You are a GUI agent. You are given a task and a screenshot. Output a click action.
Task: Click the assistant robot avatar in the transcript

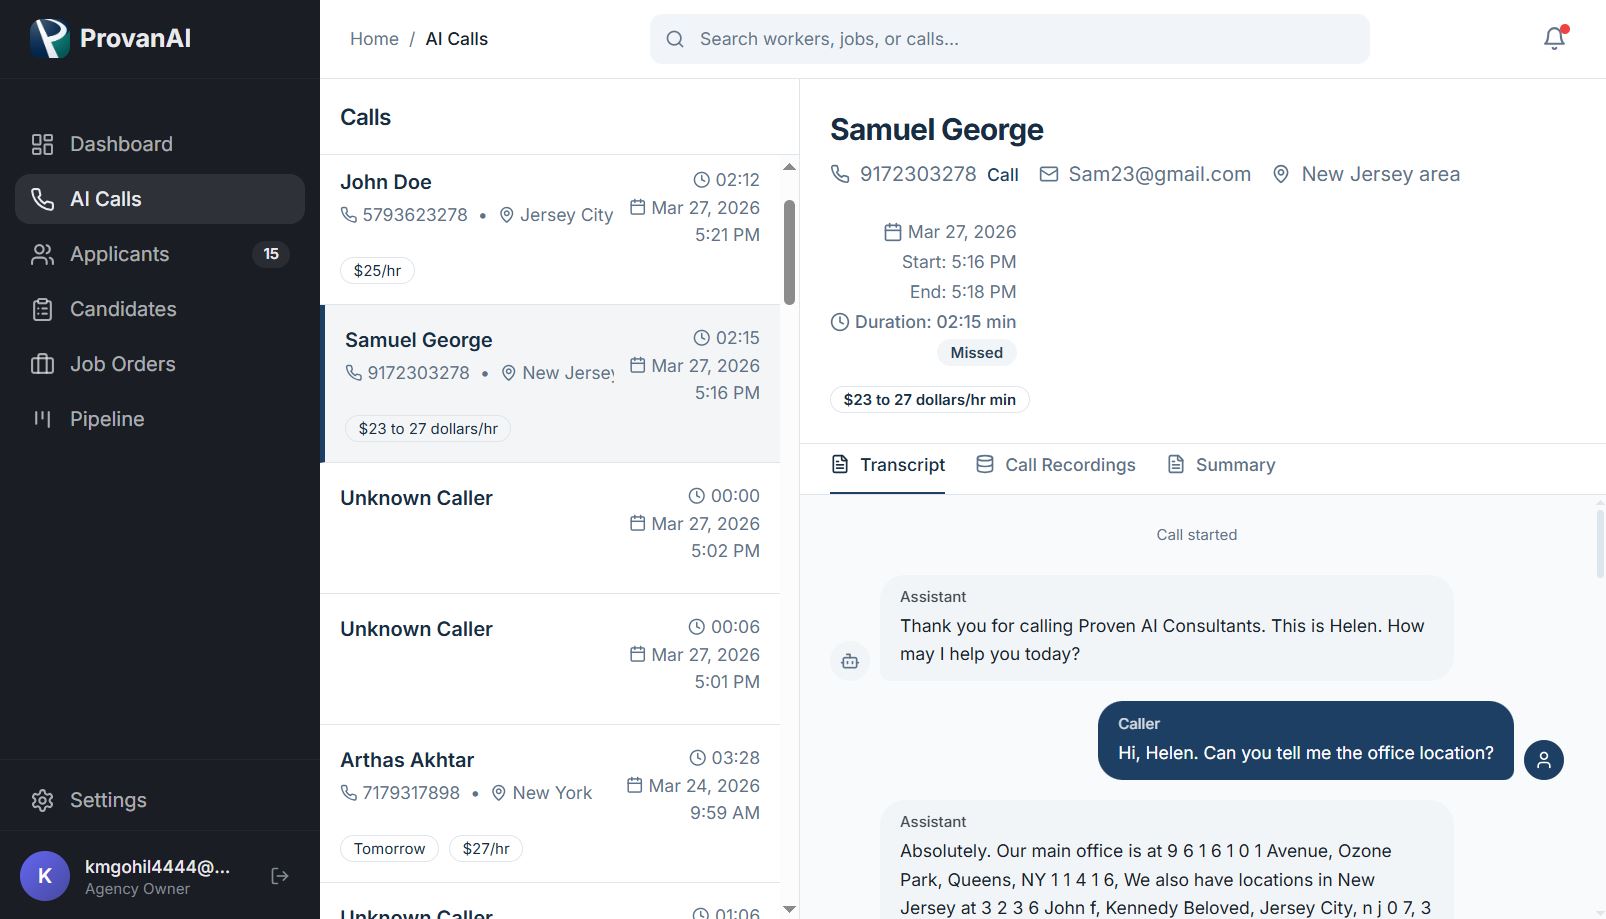tap(849, 660)
